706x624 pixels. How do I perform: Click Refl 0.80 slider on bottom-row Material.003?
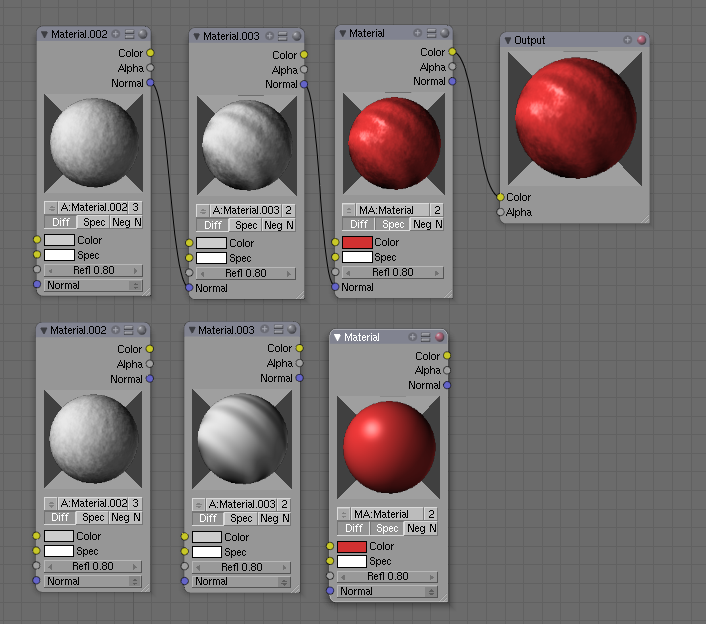pos(241,567)
